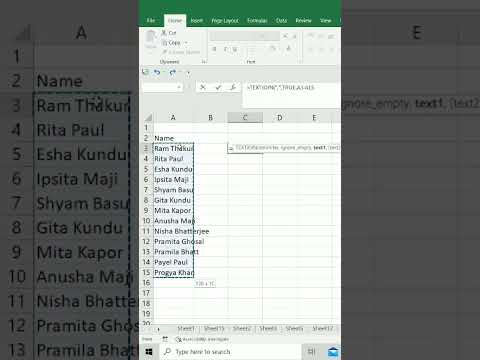Toggle Underline formatting
Viewport: 480px width, 360px height.
(x=235, y=49)
